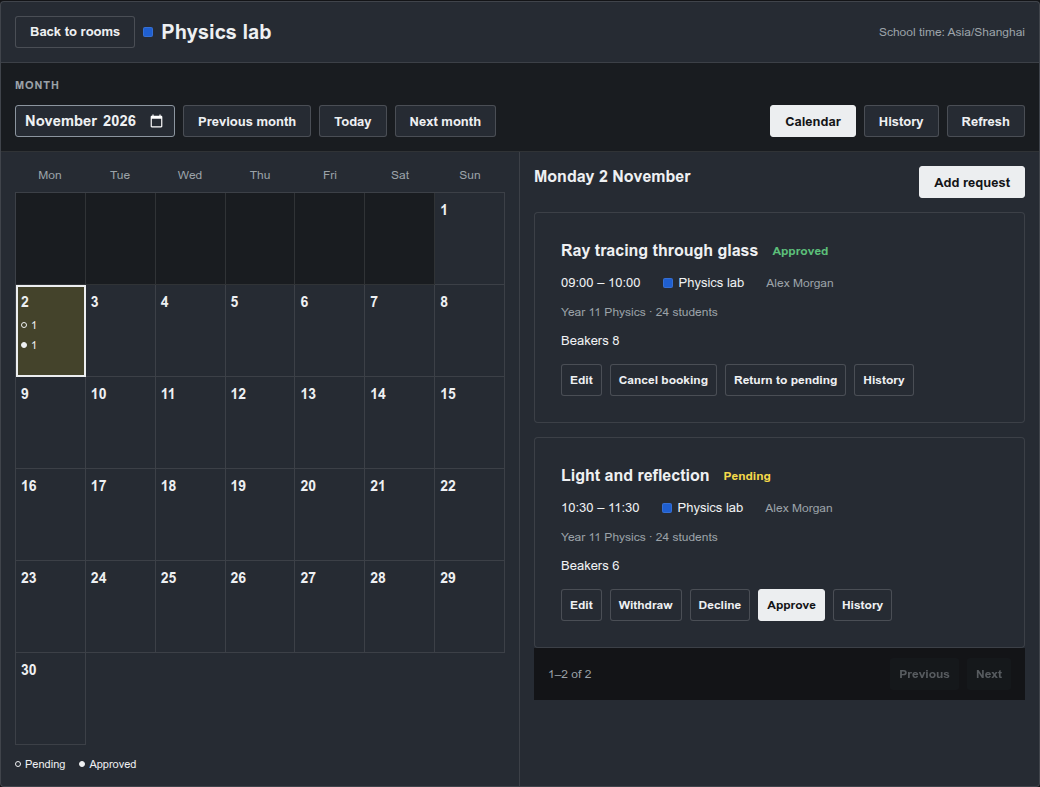Viewport: 1040px width, 787px height.
Task: Withdraw the Light and reflection request
Action: 645,605
